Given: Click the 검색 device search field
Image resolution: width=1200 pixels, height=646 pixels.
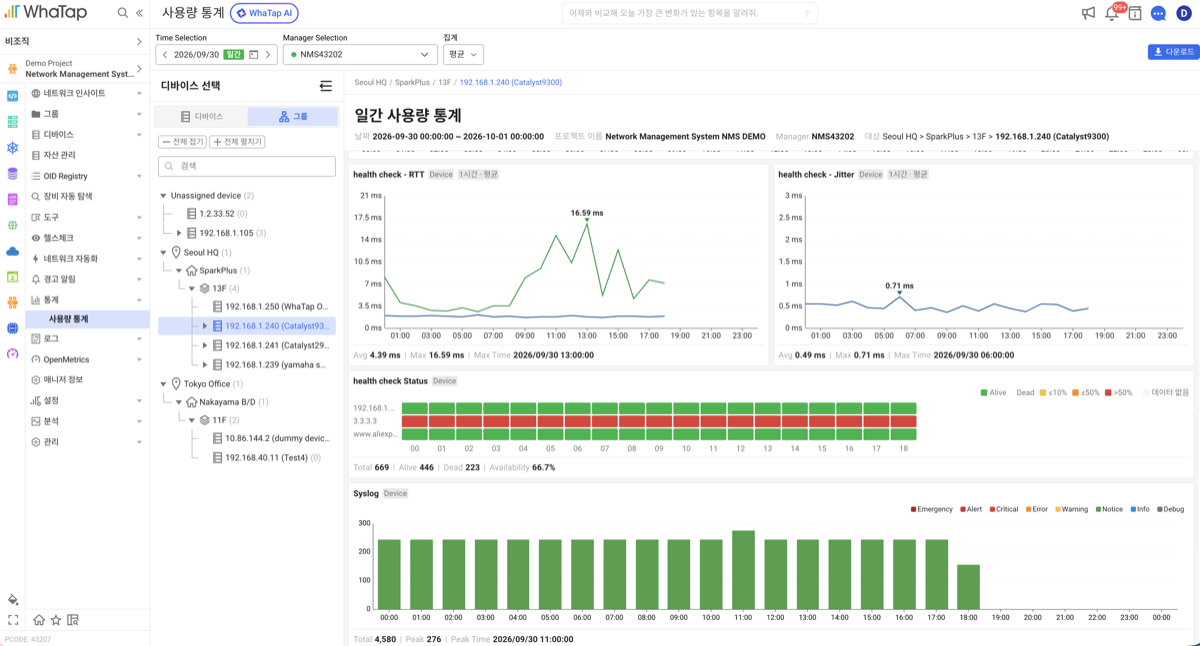Looking at the screenshot, I should pyautogui.click(x=246, y=166).
